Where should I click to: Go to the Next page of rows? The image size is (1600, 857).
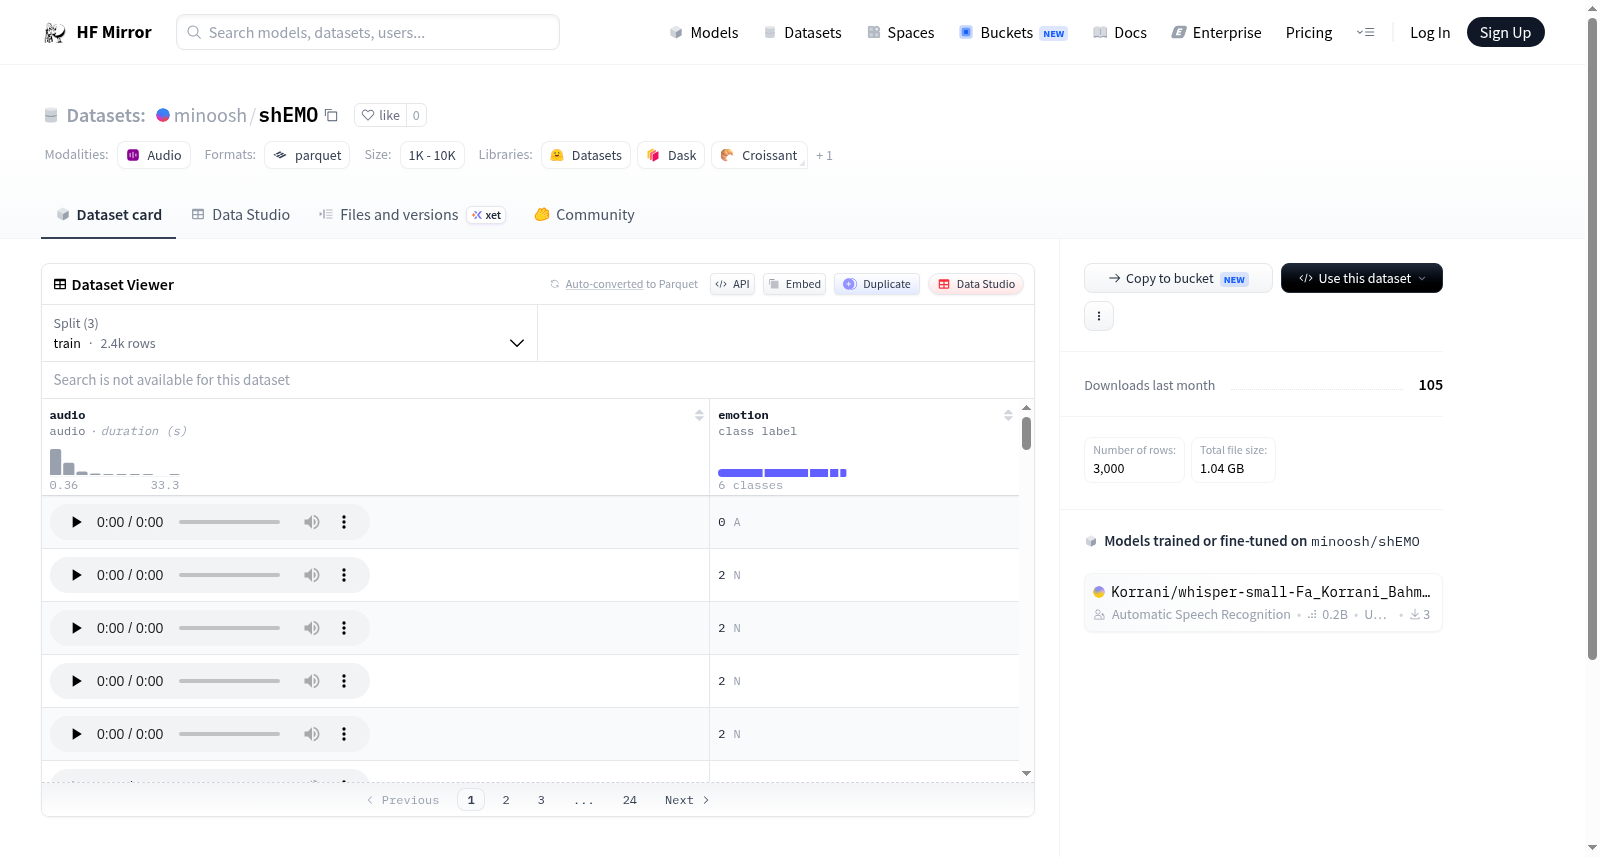point(687,800)
